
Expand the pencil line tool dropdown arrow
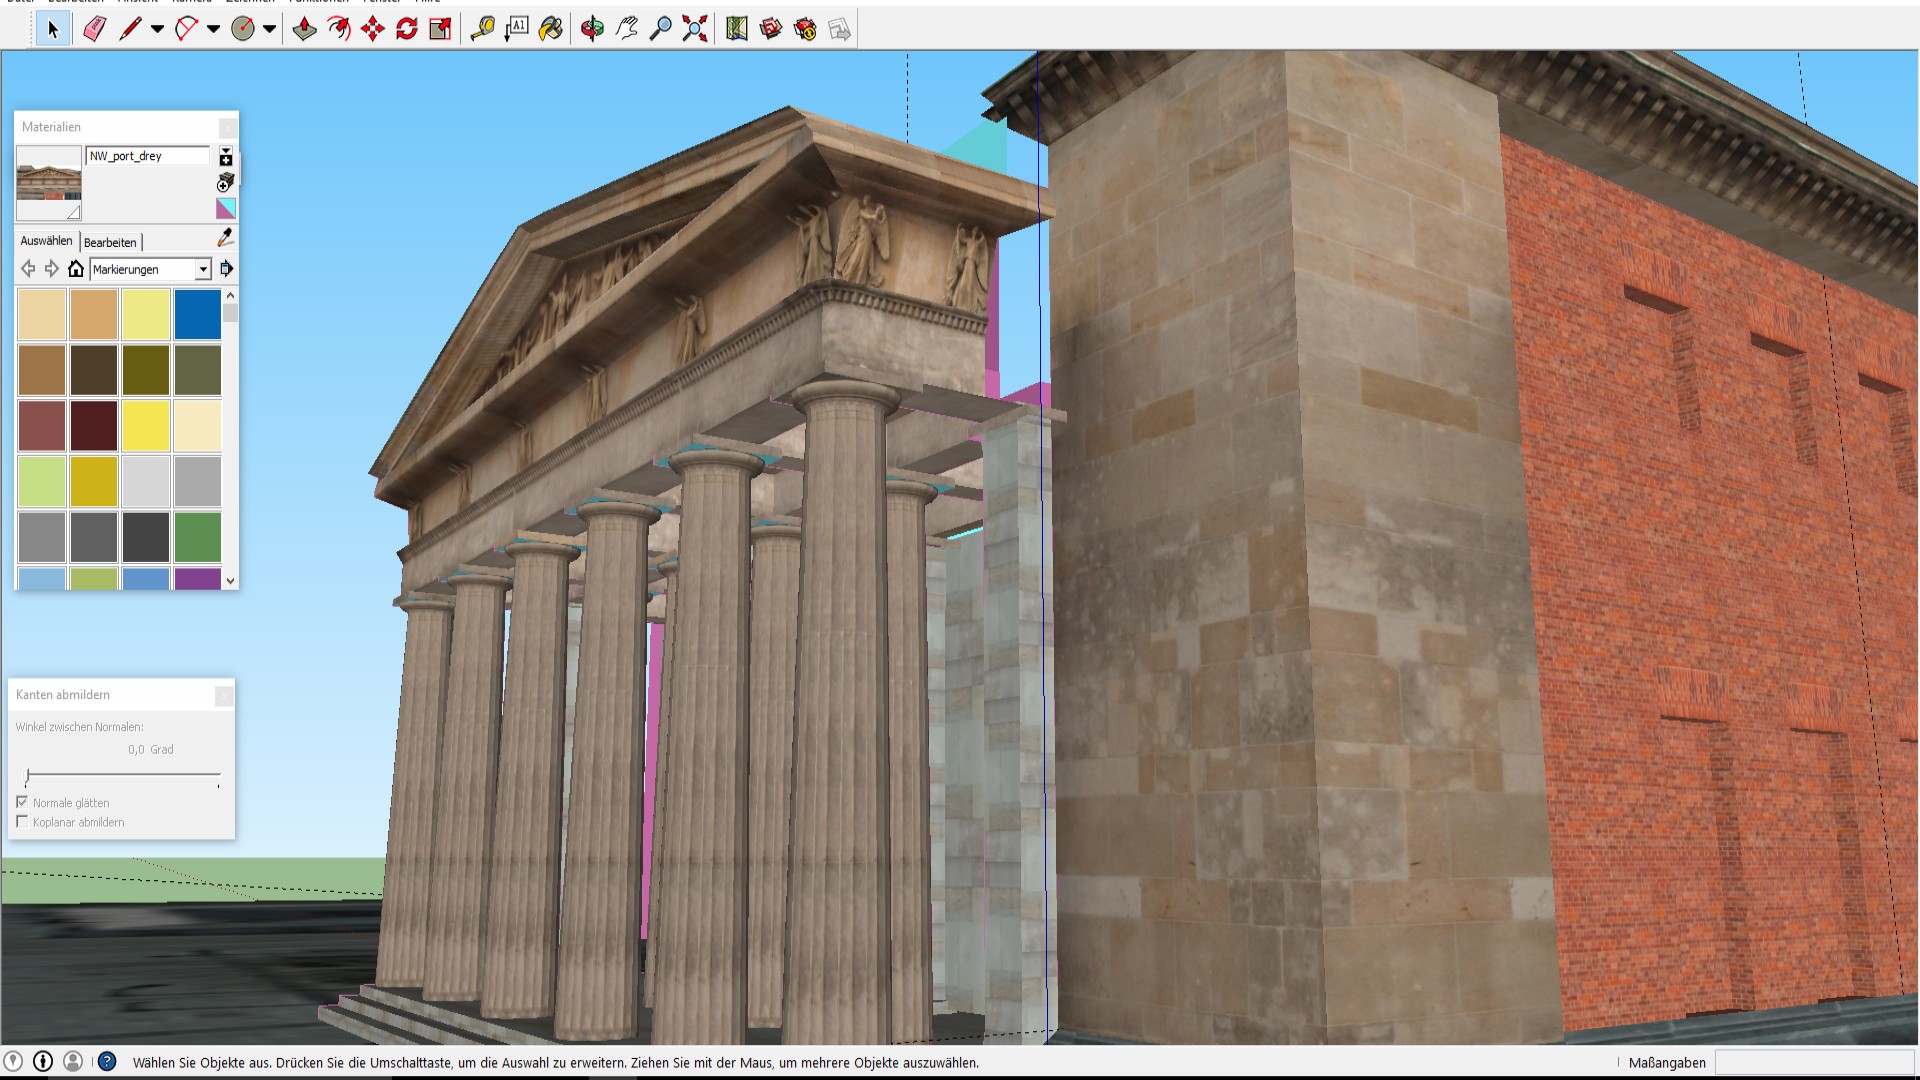[157, 29]
